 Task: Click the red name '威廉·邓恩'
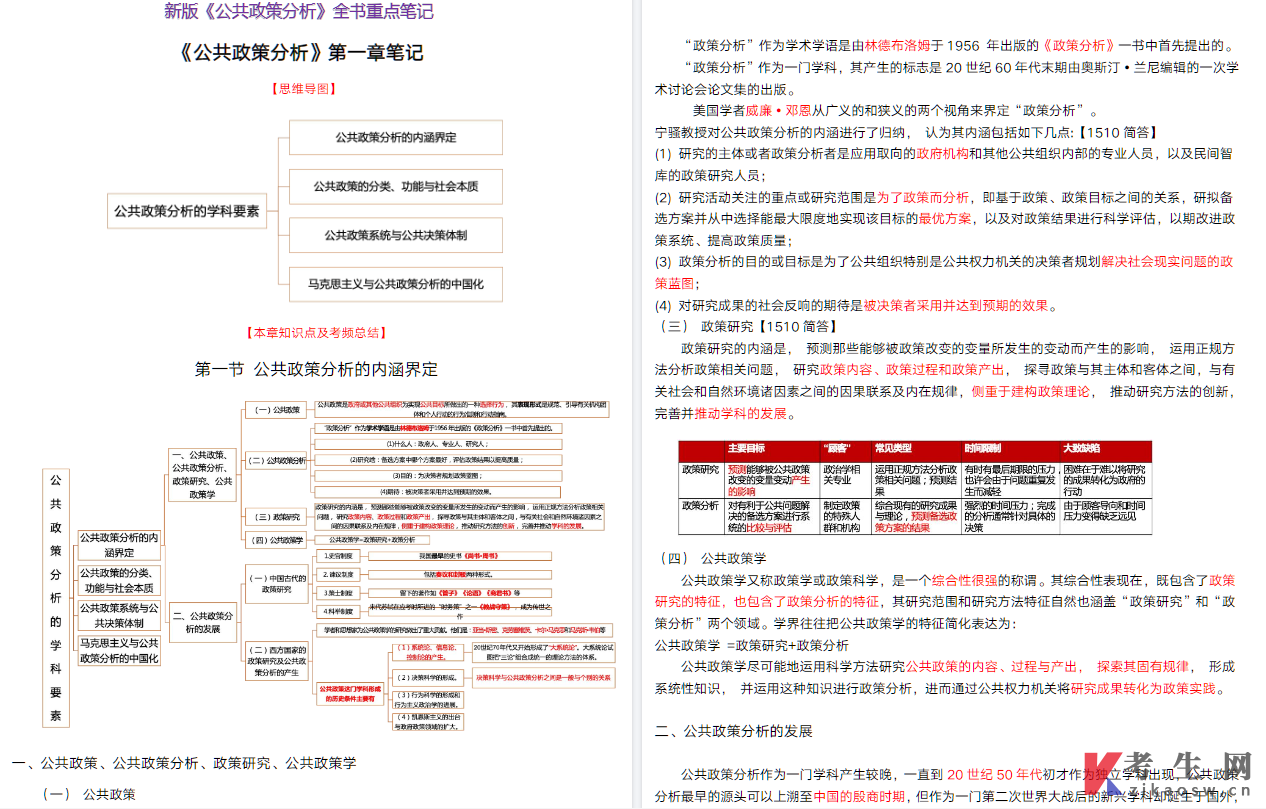(x=778, y=110)
